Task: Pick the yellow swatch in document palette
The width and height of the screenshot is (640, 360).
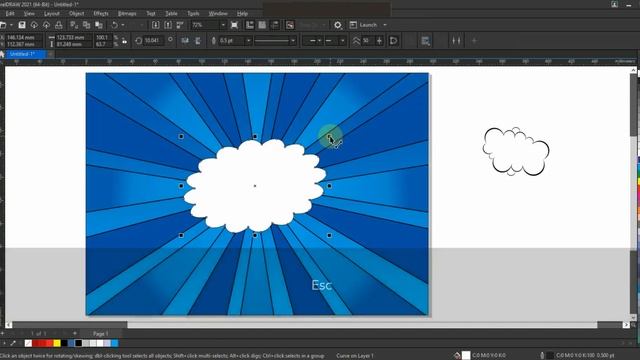Action: click(x=57, y=343)
